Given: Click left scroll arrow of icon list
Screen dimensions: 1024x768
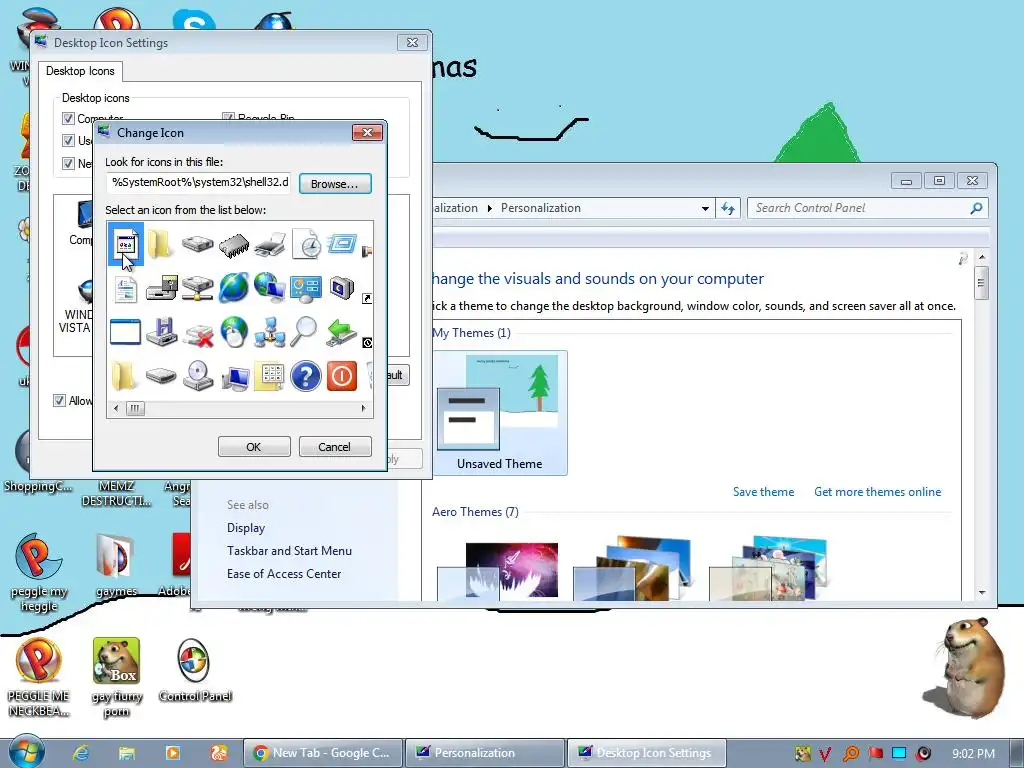Looking at the screenshot, I should (x=116, y=408).
